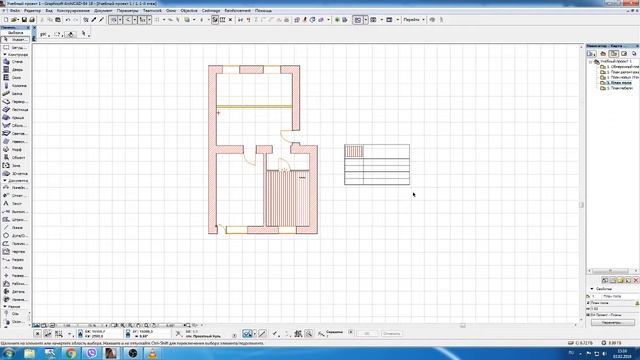Open the Teamwork menu
Viewport: 640px width, 360px height.
pyautogui.click(x=152, y=11)
